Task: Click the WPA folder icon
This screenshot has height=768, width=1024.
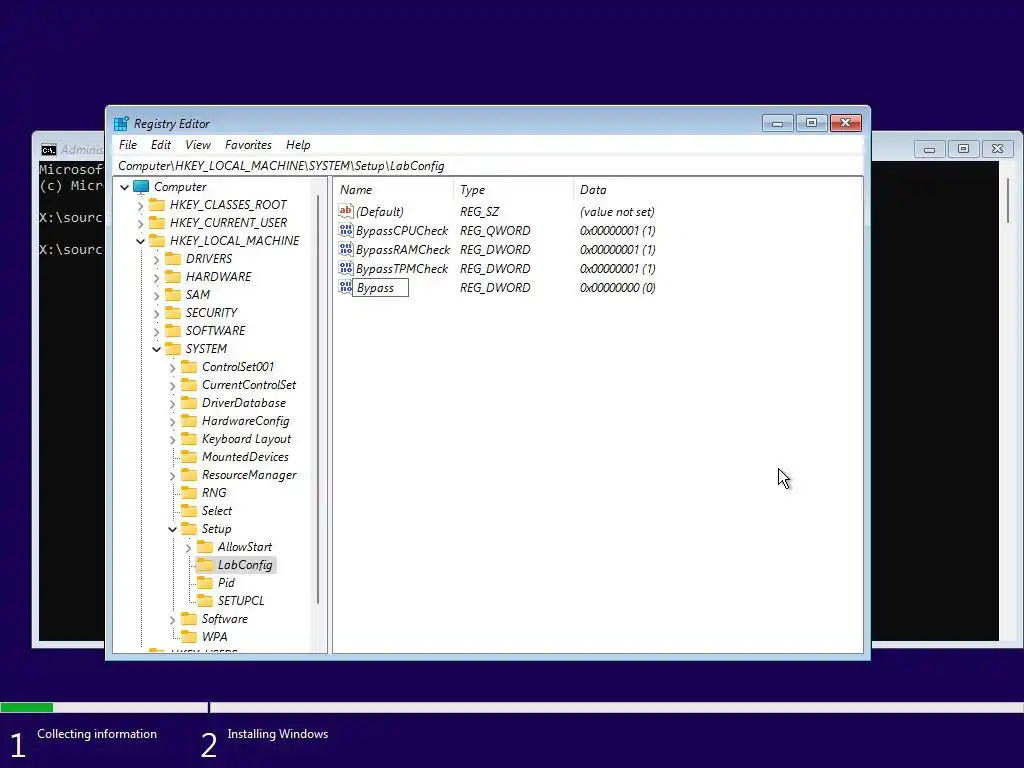Action: pos(189,637)
